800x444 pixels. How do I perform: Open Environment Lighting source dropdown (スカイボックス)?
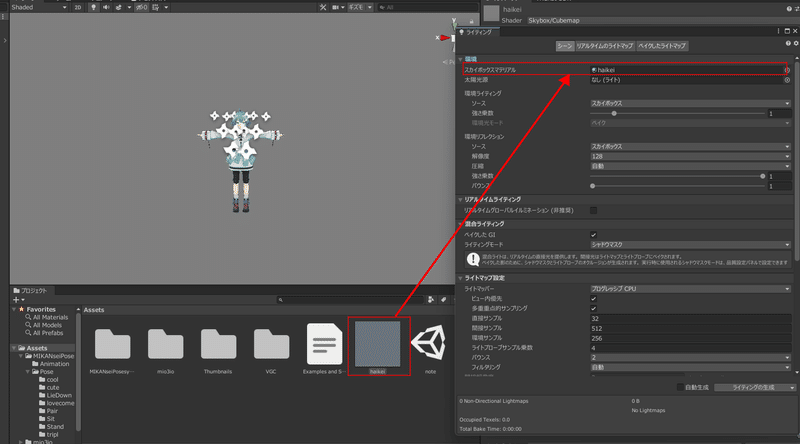click(690, 103)
